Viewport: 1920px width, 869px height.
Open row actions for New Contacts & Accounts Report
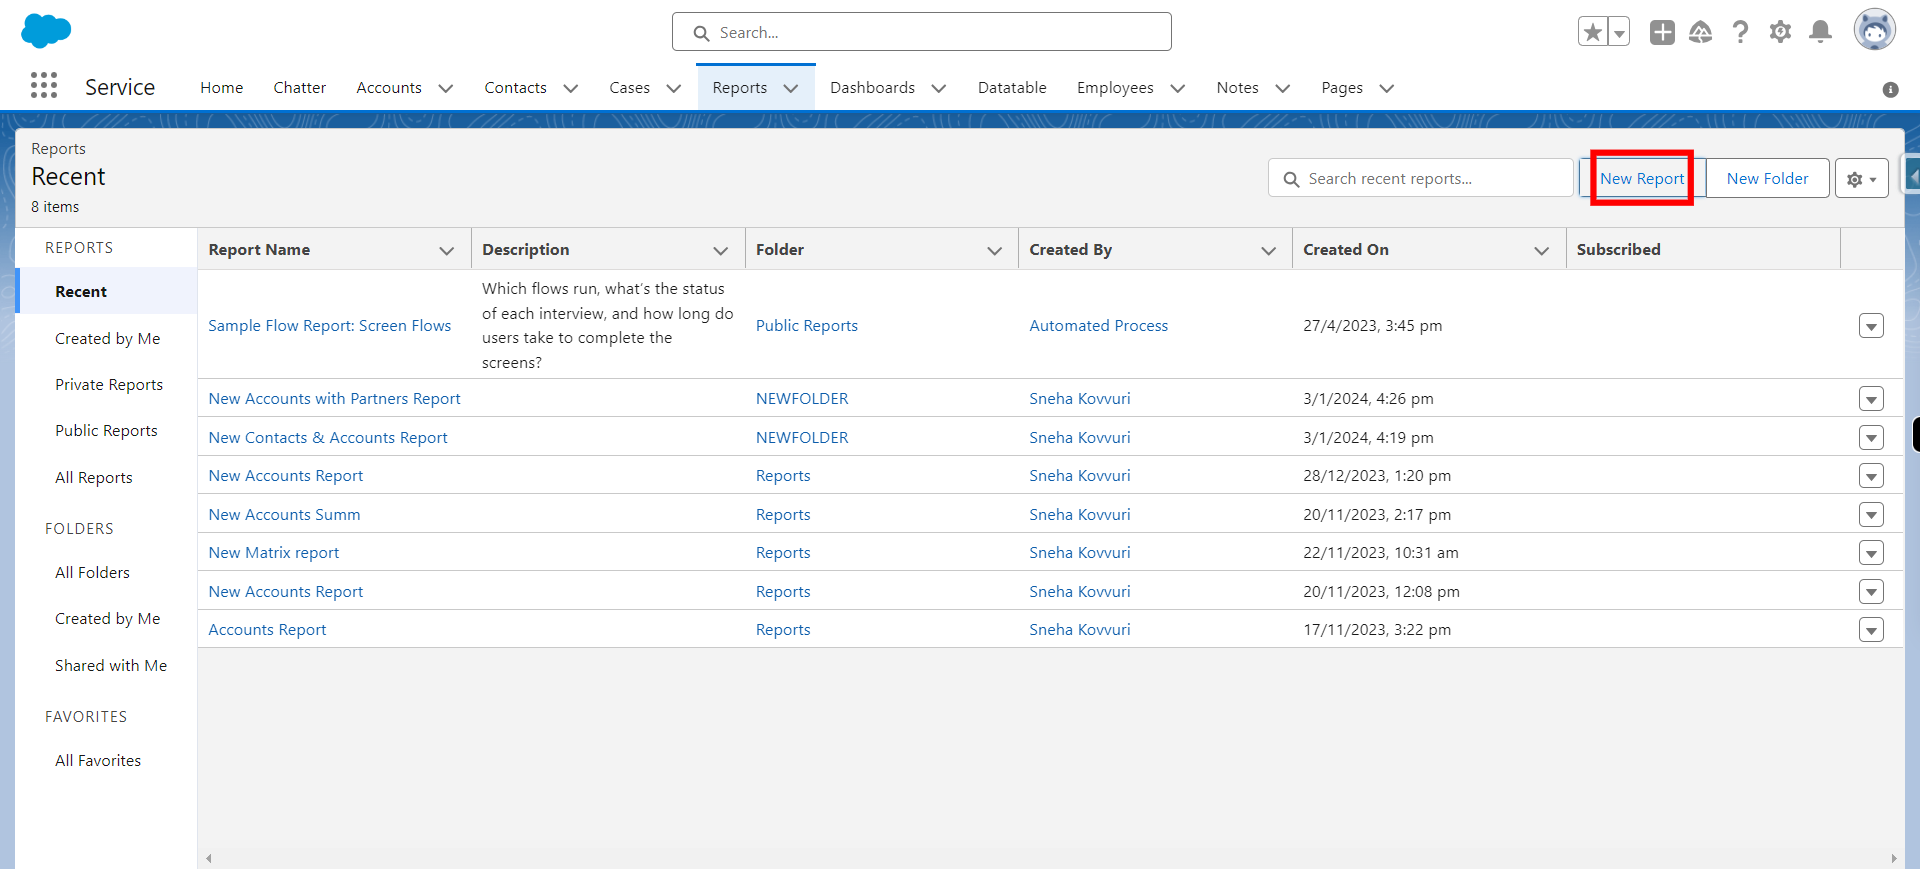[1871, 438]
